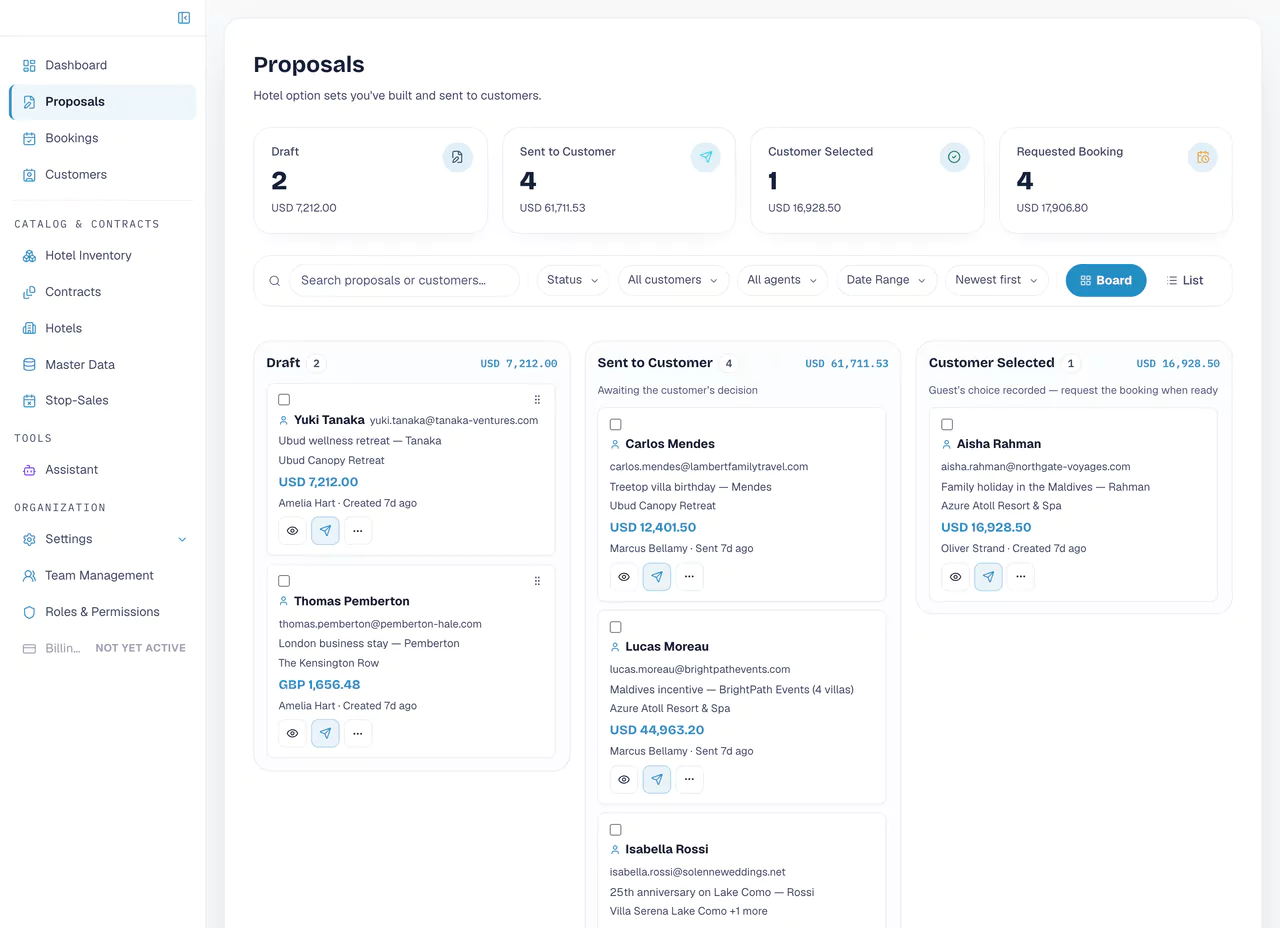The image size is (1280, 928).
Task: Click the Draft summary card document icon
Action: [x=457, y=157]
